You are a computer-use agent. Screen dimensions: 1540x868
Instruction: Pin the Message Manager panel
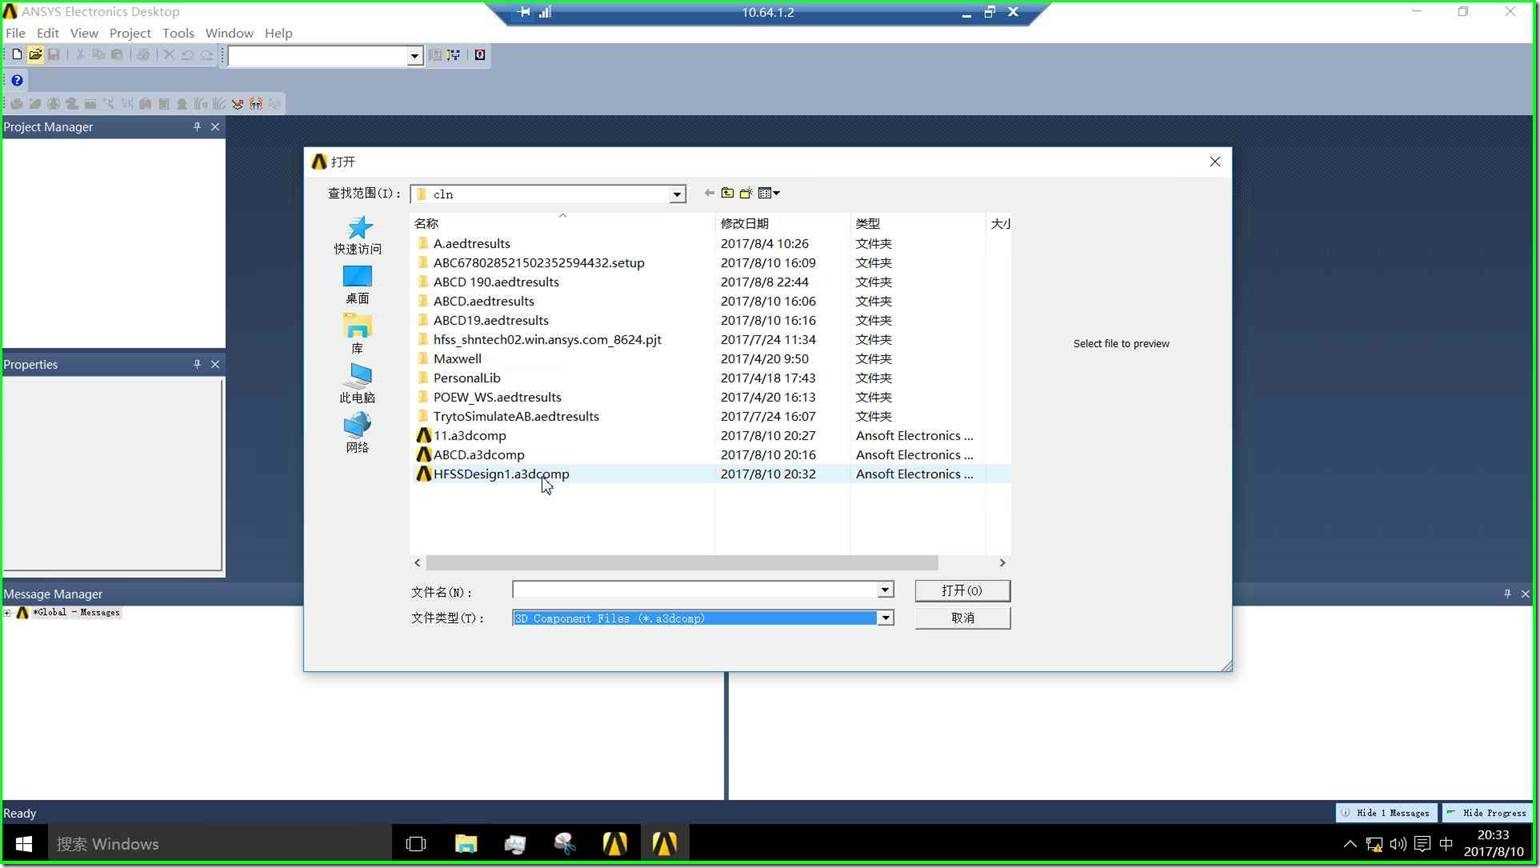pyautogui.click(x=1507, y=594)
